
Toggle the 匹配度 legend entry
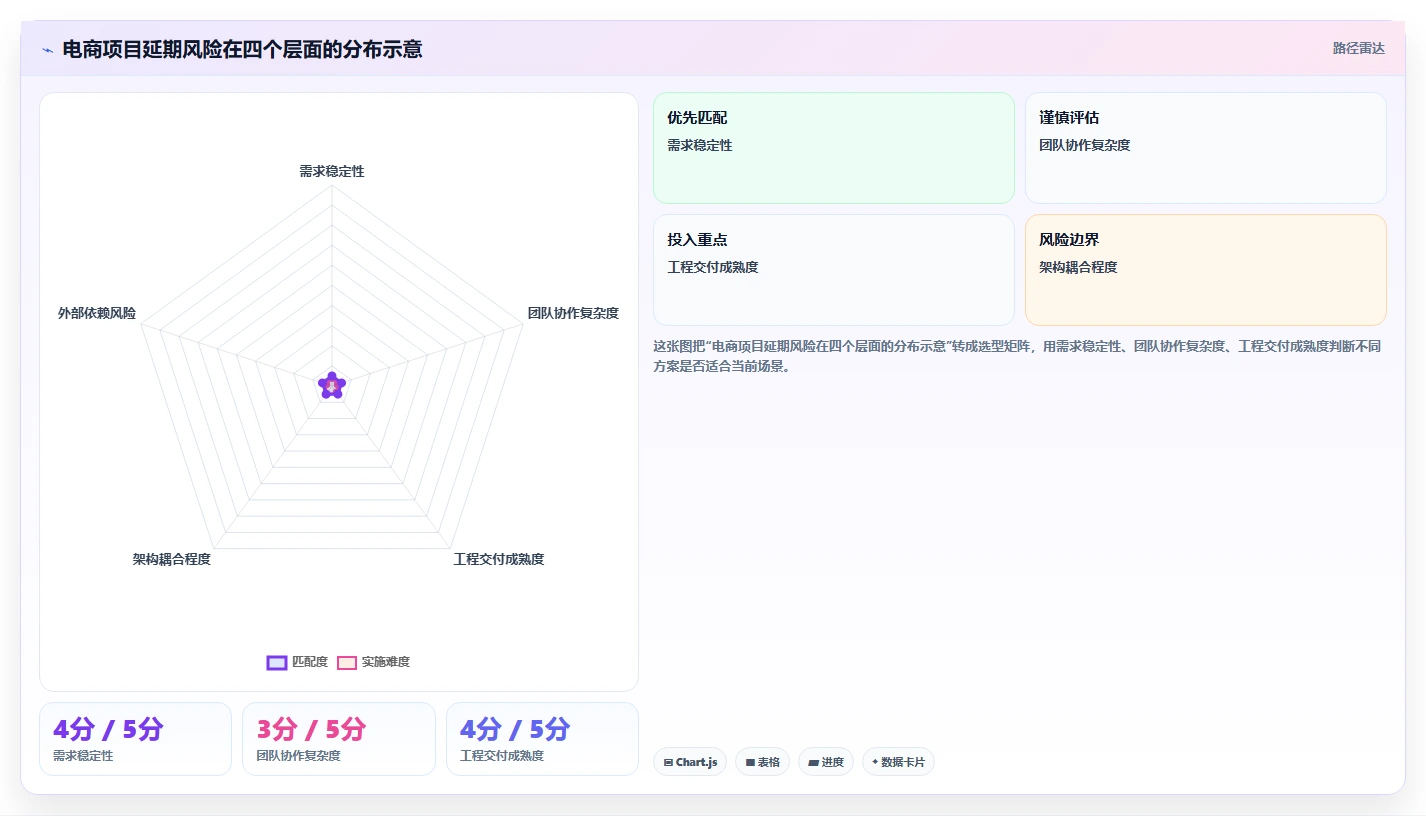[297, 662]
